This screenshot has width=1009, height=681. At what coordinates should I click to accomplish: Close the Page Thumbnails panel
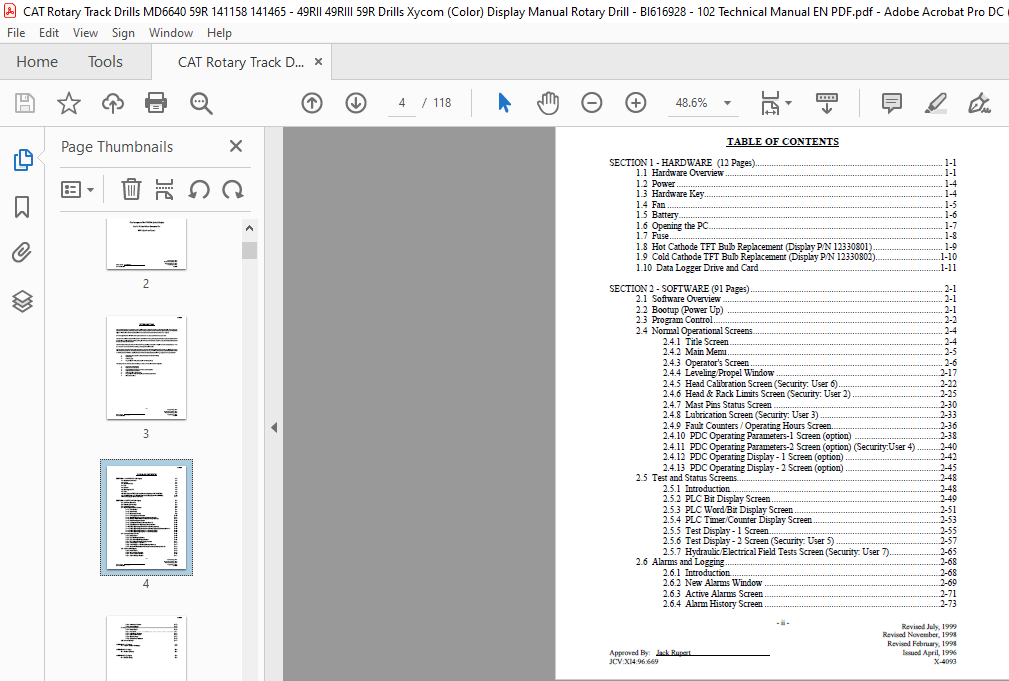[x=236, y=146]
